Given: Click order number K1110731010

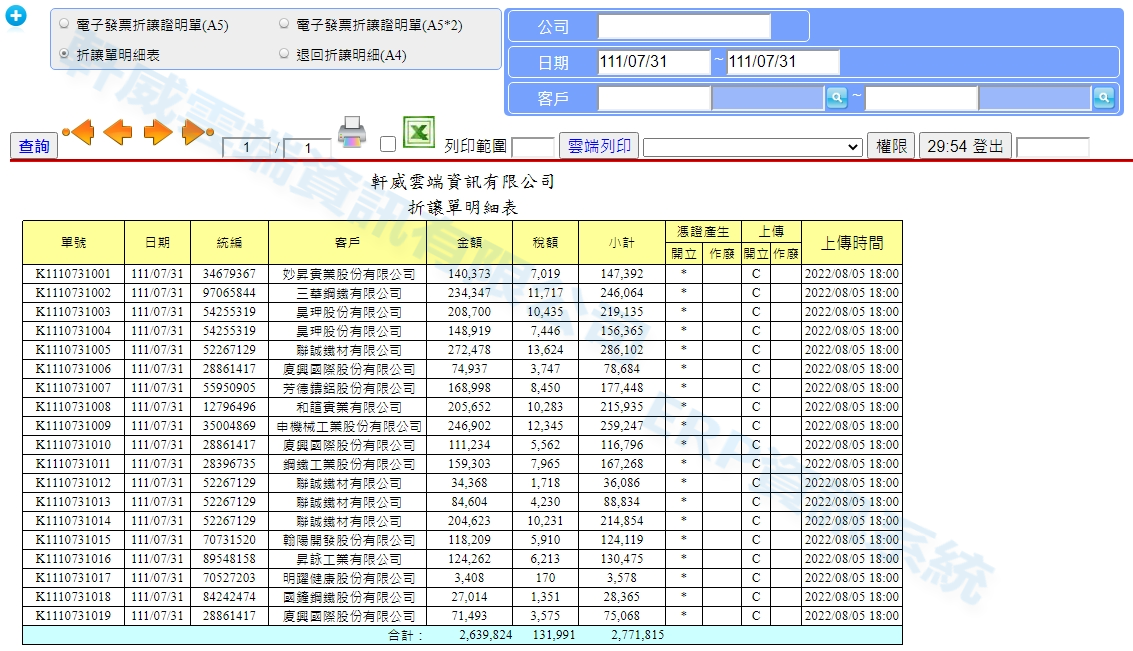Looking at the screenshot, I should (74, 445).
